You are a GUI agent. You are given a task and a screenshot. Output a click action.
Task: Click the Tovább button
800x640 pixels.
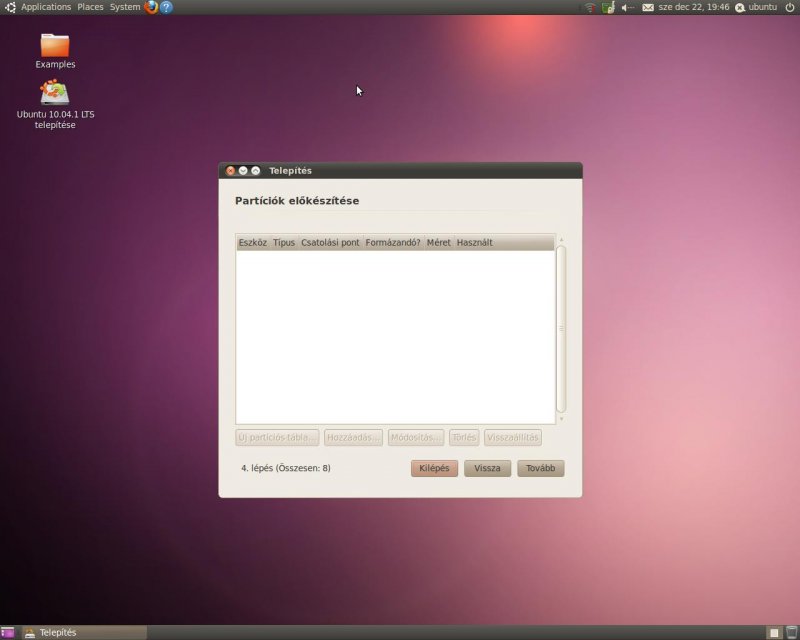[x=540, y=468]
